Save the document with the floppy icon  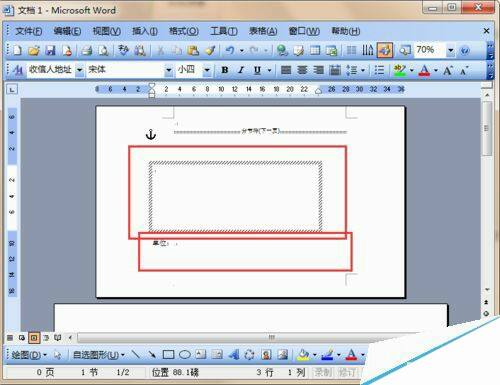(x=50, y=50)
